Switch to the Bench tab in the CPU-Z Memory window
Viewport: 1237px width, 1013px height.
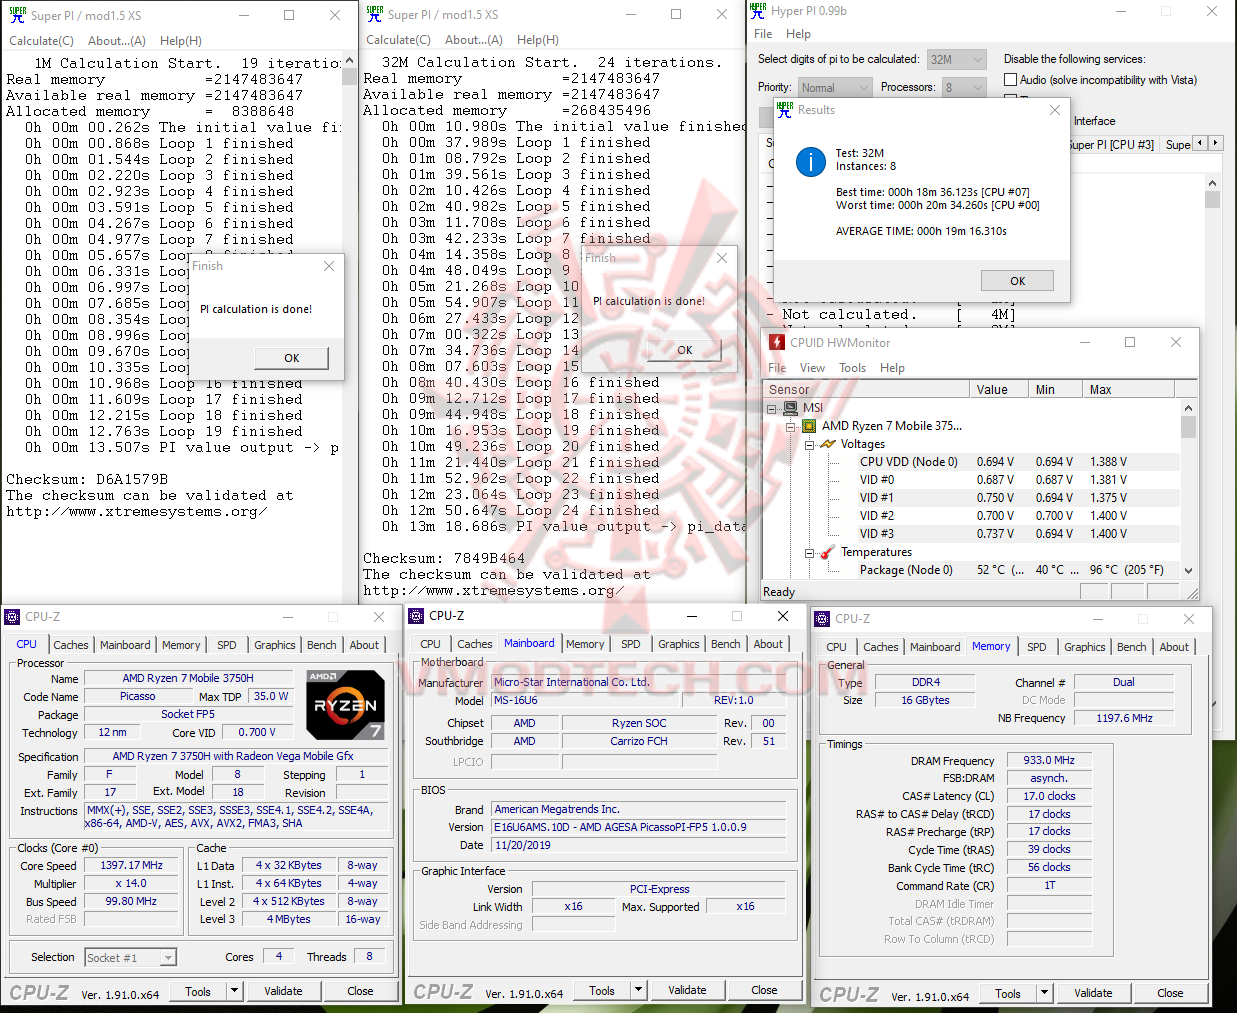1132,647
